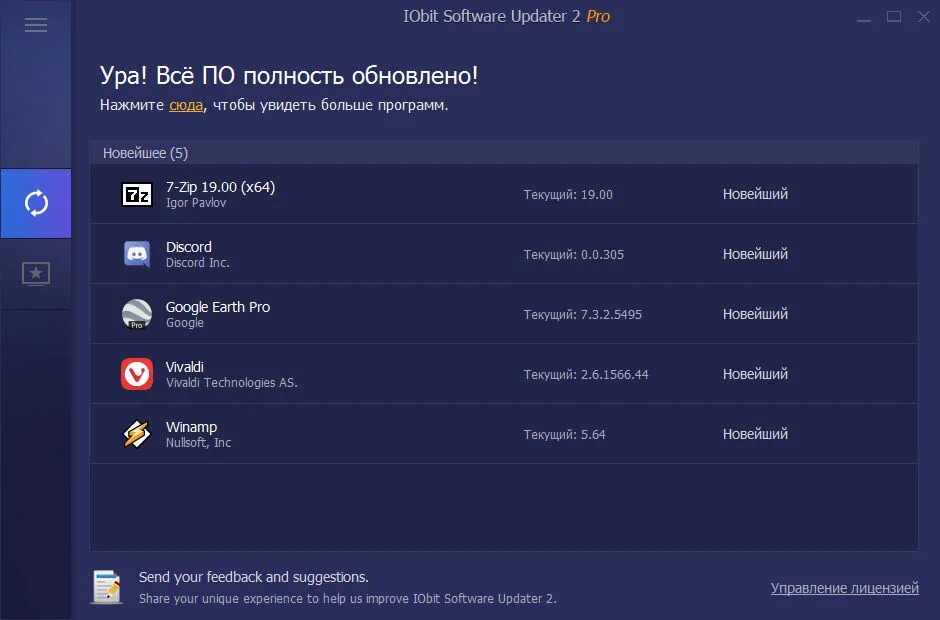Select the 'Discord' program name

[x=188, y=247]
